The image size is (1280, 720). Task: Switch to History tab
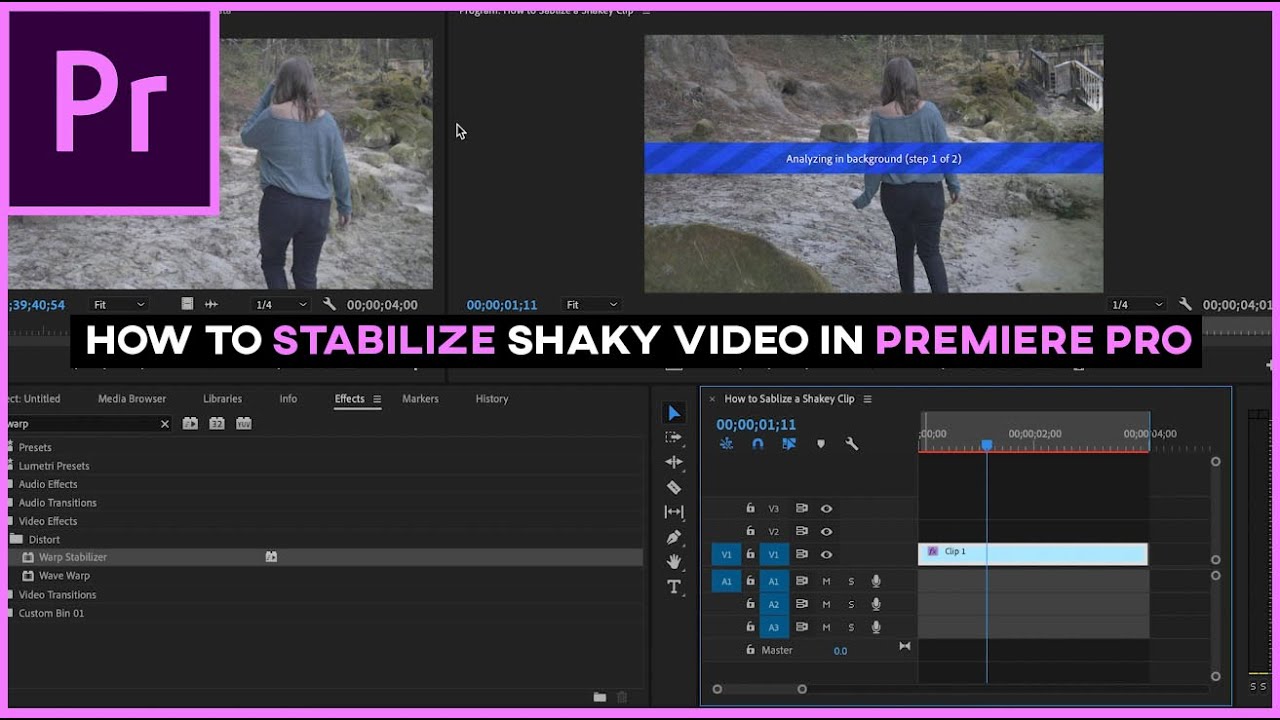(492, 398)
